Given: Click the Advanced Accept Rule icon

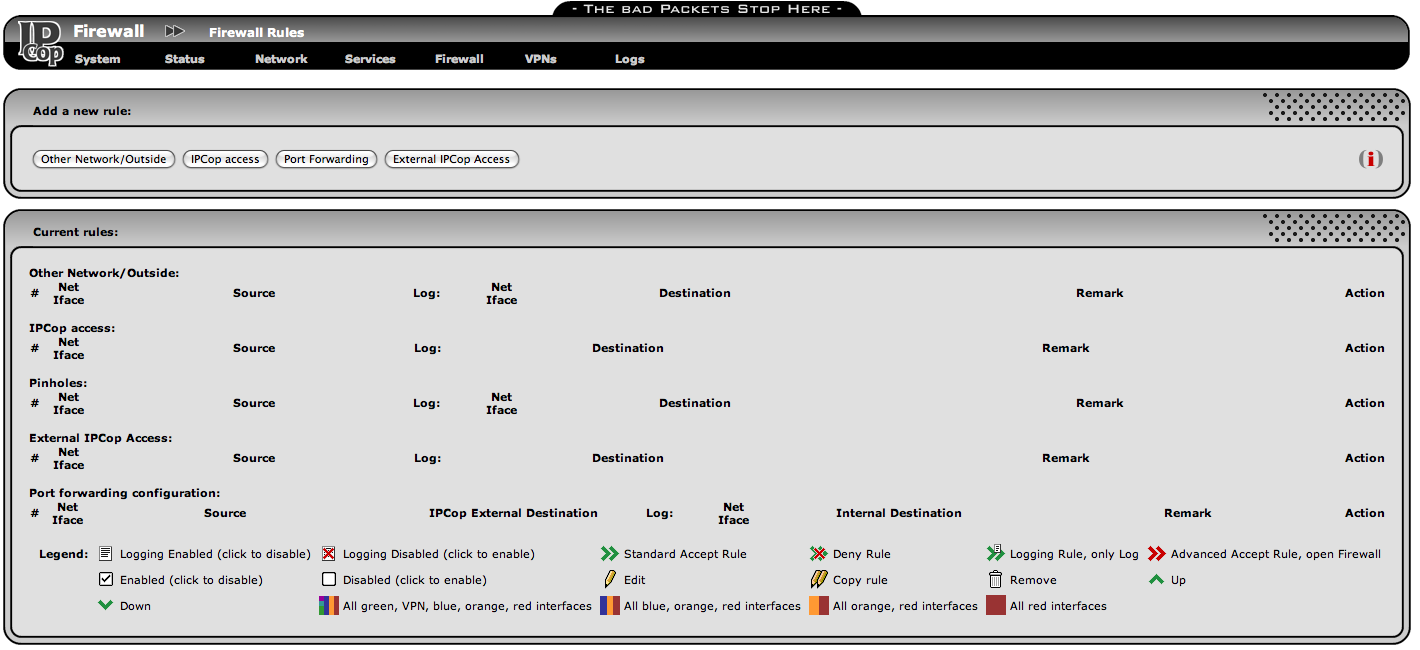Looking at the screenshot, I should (x=1158, y=553).
